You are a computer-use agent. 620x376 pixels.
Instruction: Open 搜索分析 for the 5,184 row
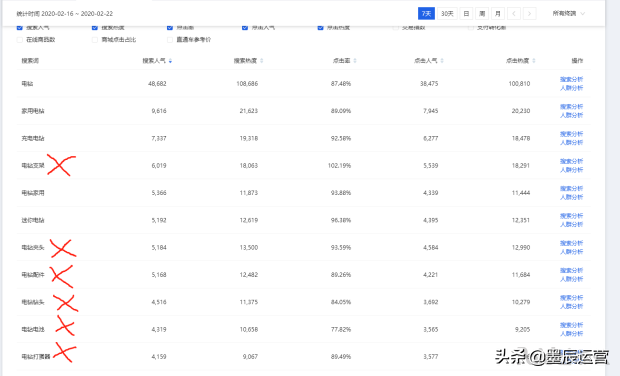571,243
